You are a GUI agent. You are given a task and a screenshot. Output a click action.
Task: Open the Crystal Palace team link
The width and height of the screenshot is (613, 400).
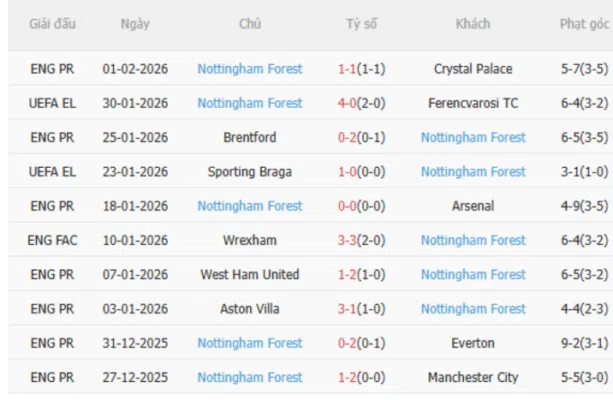(473, 69)
